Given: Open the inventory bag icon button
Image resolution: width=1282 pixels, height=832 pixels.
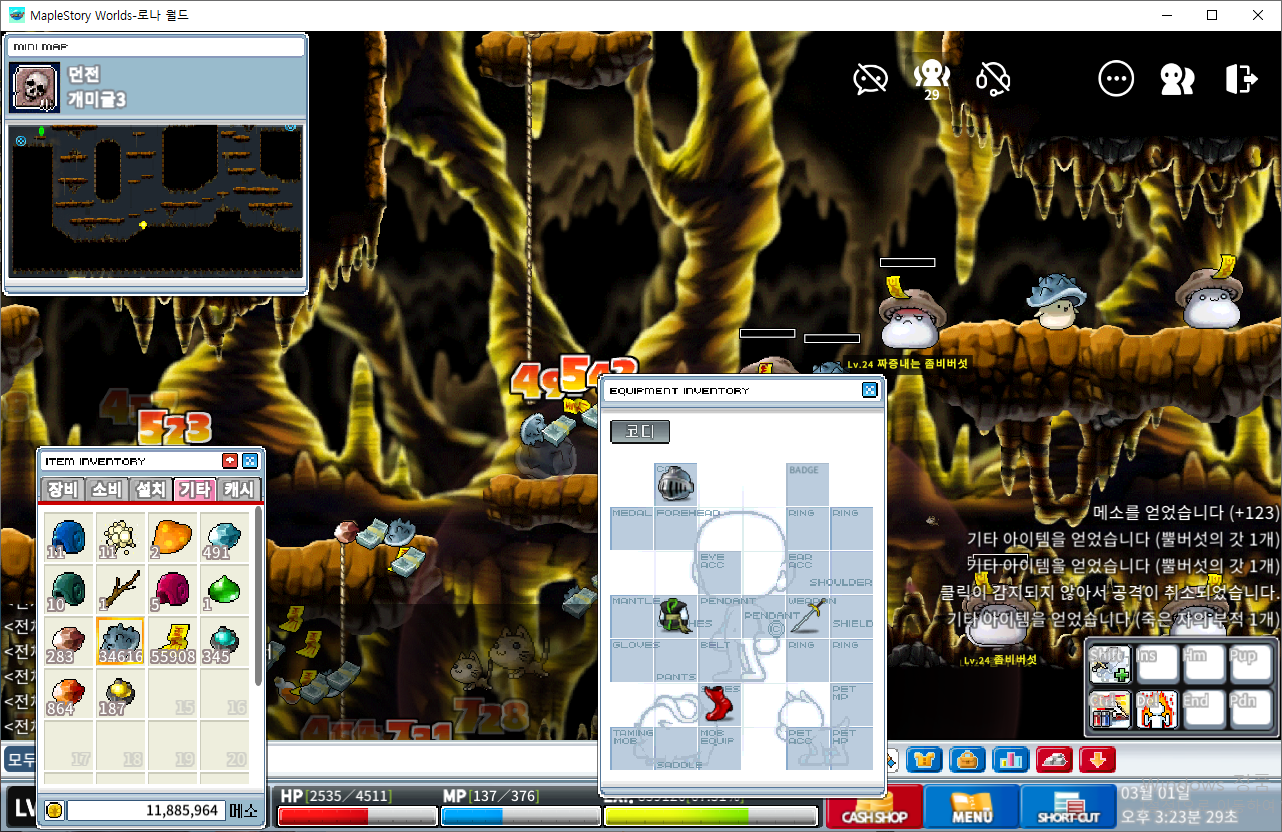Looking at the screenshot, I should (968, 760).
